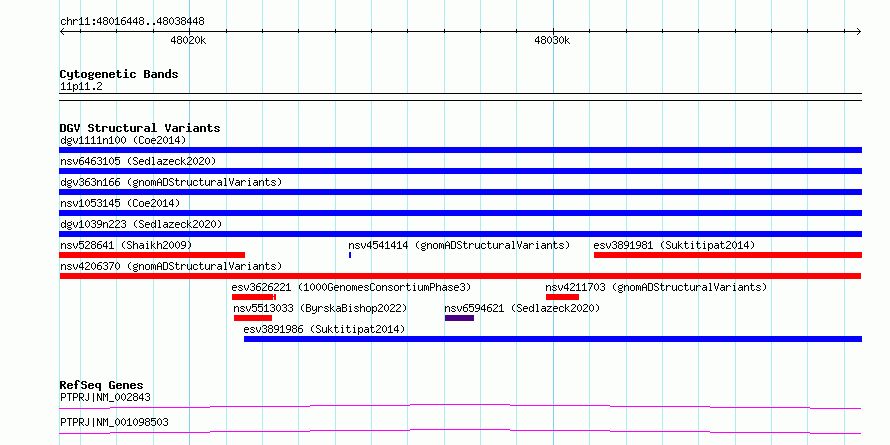This screenshot has width=890, height=445.
Task: Select the blue bar under dgv1039n223
Action: pos(460,234)
